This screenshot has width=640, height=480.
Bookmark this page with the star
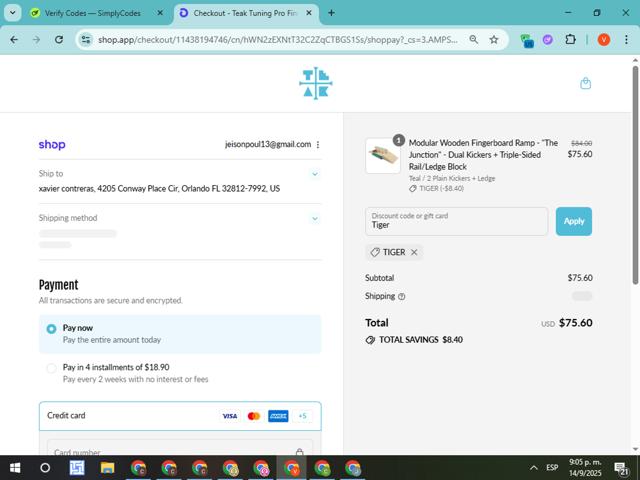tap(494, 40)
